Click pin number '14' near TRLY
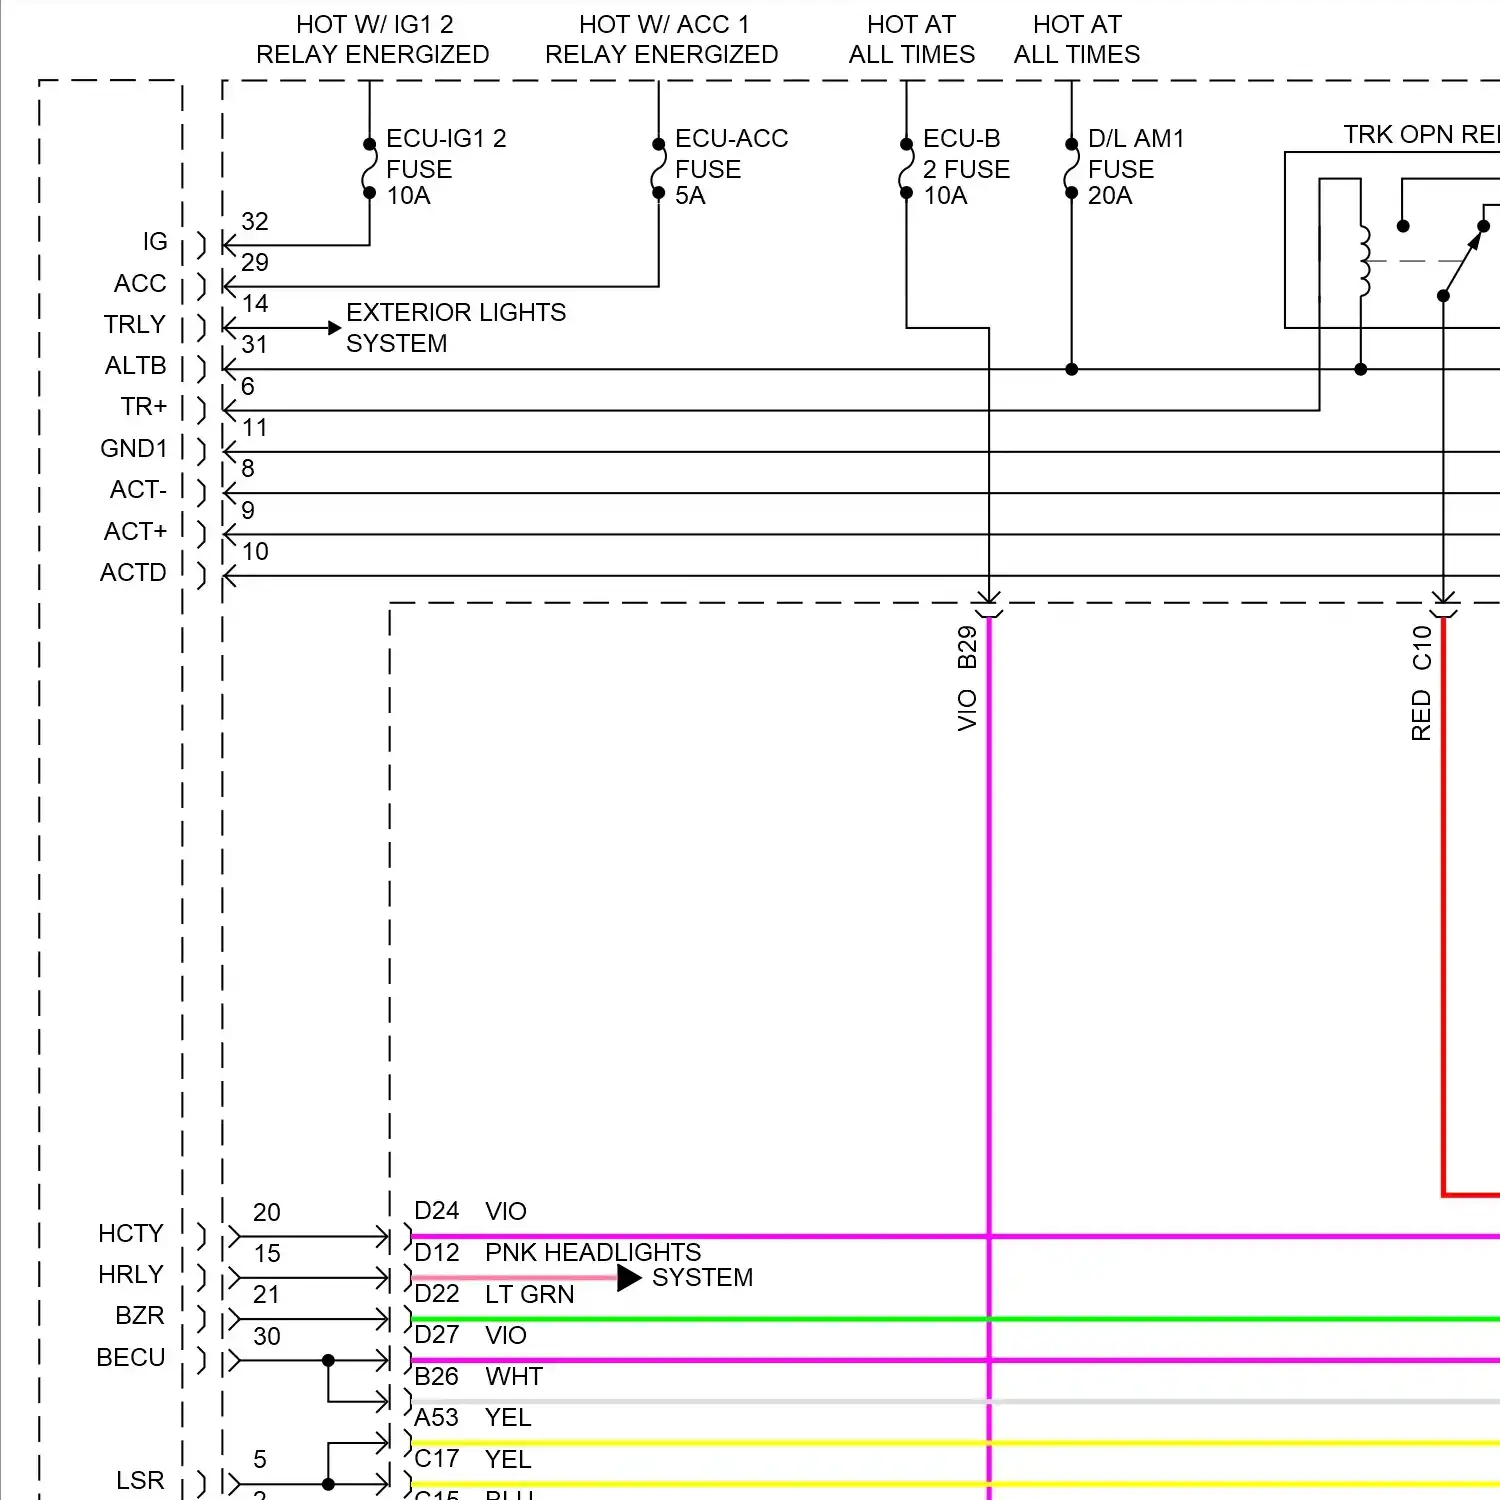1500x1500 pixels. pos(255,304)
